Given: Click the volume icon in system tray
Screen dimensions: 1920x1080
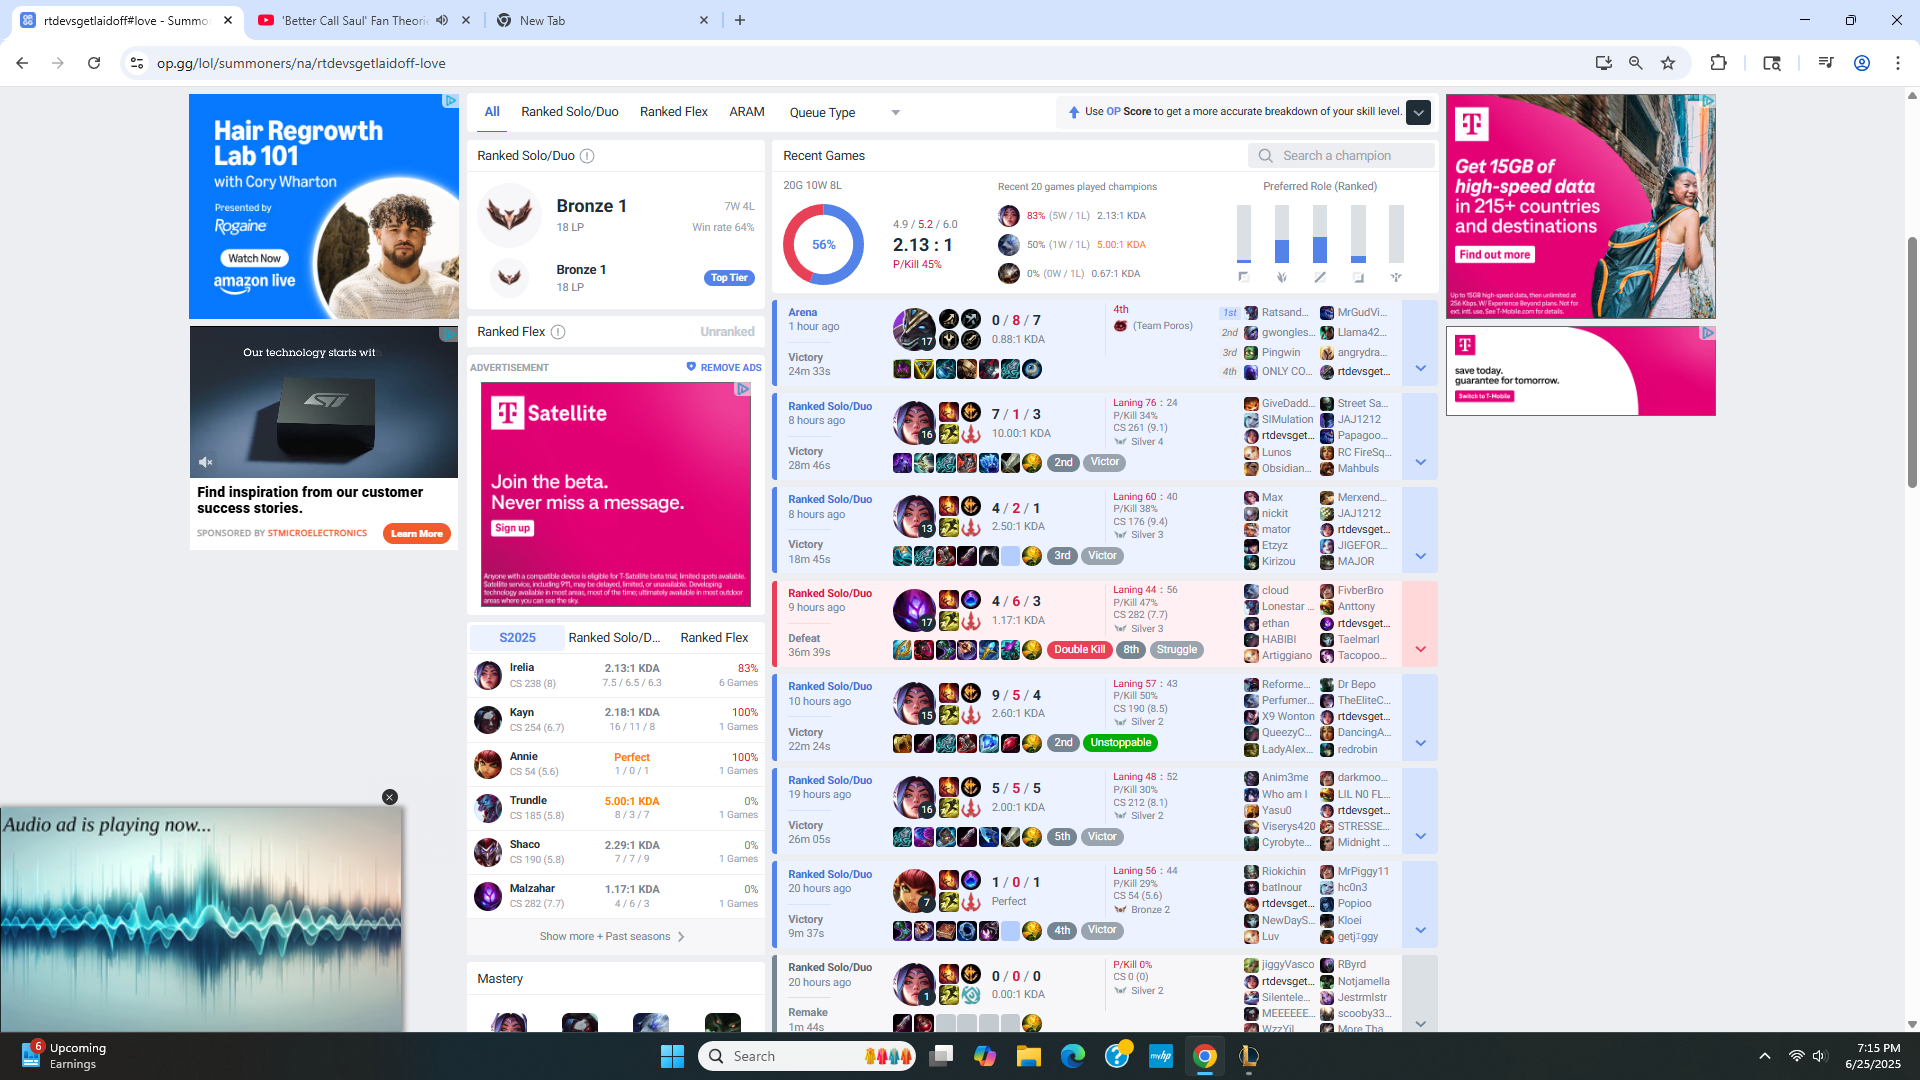Looking at the screenshot, I should pyautogui.click(x=1819, y=1056).
